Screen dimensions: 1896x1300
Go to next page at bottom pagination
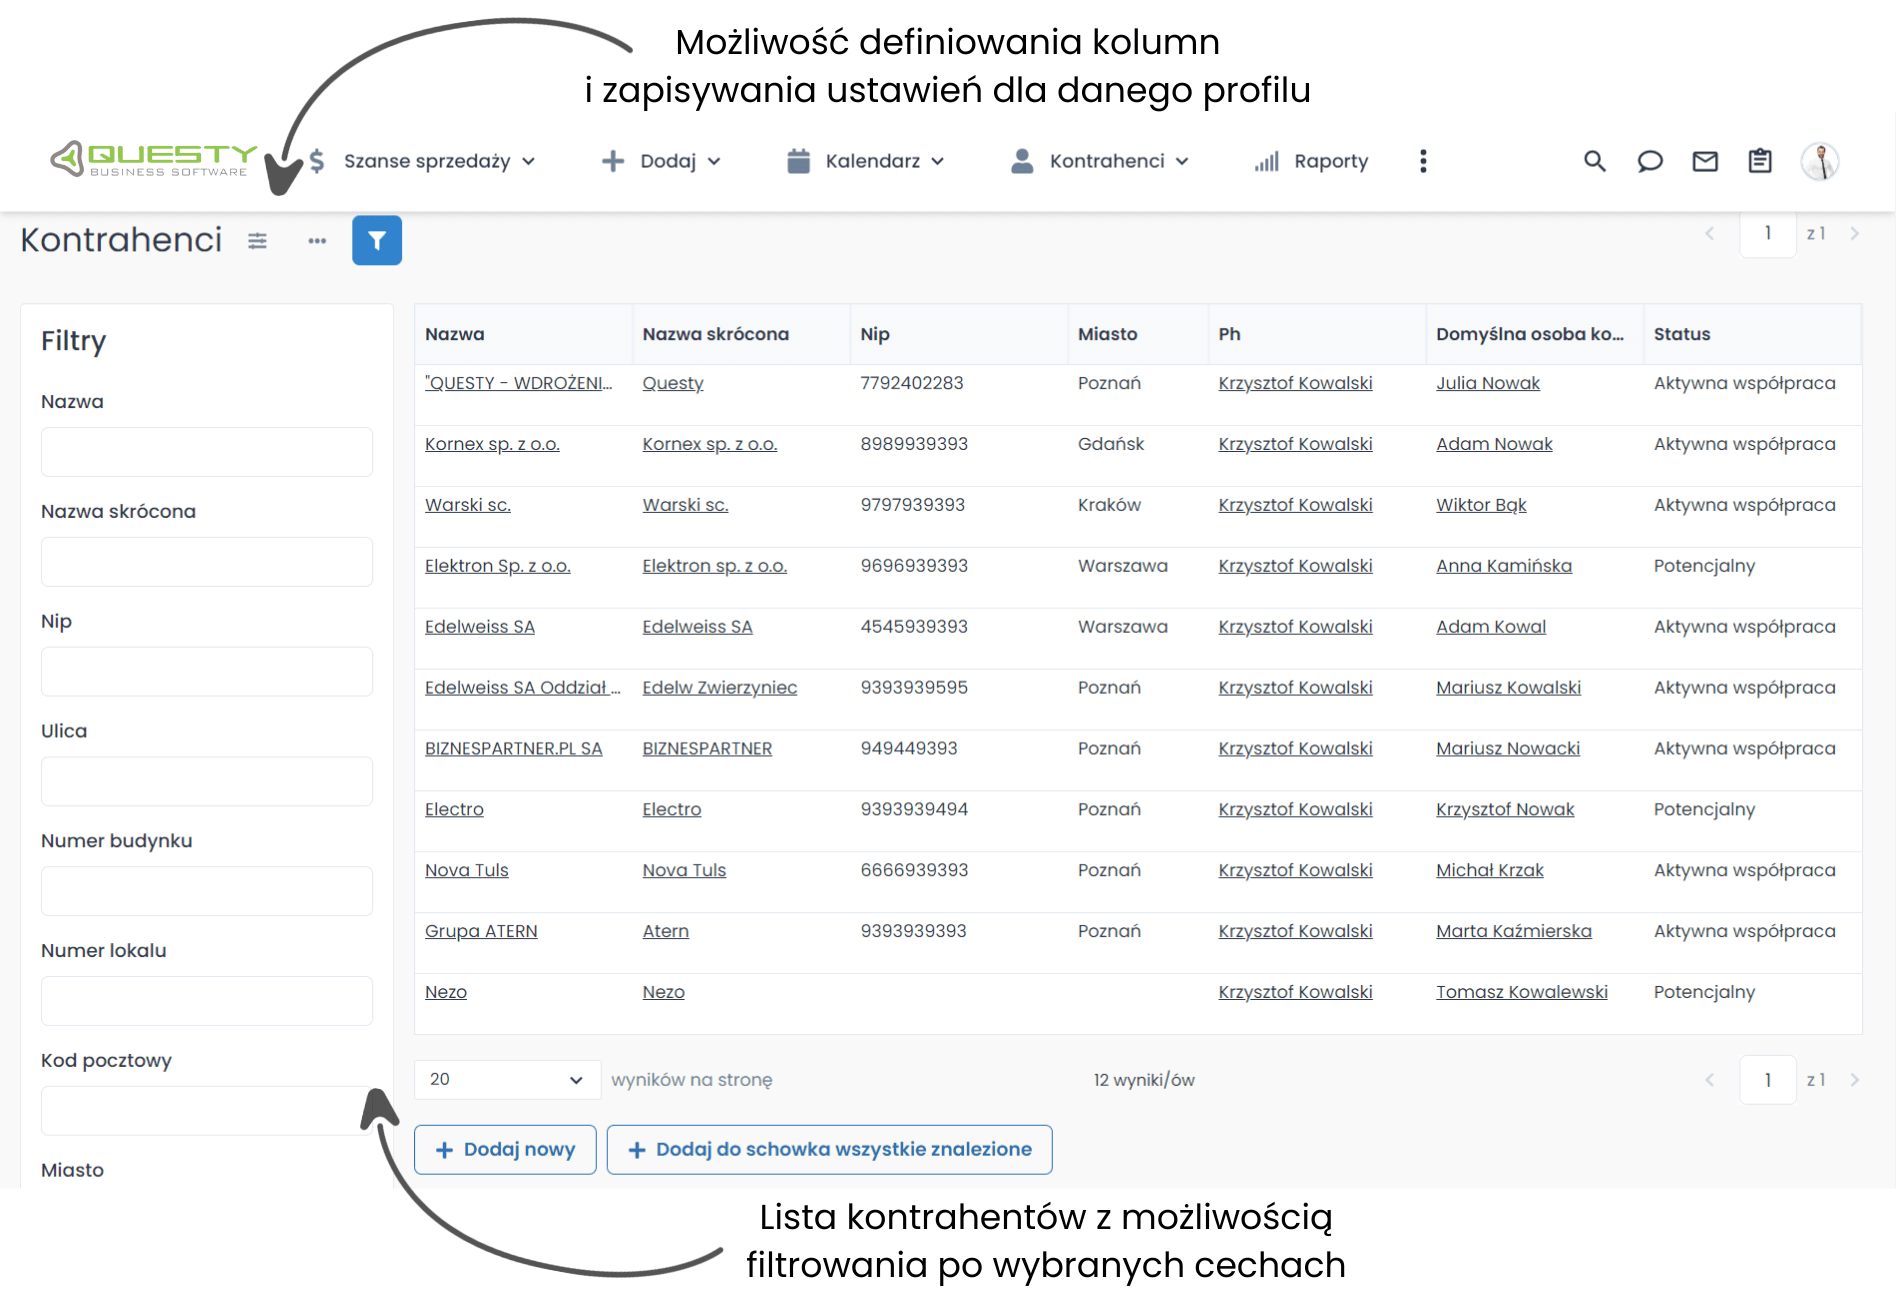click(1855, 1080)
